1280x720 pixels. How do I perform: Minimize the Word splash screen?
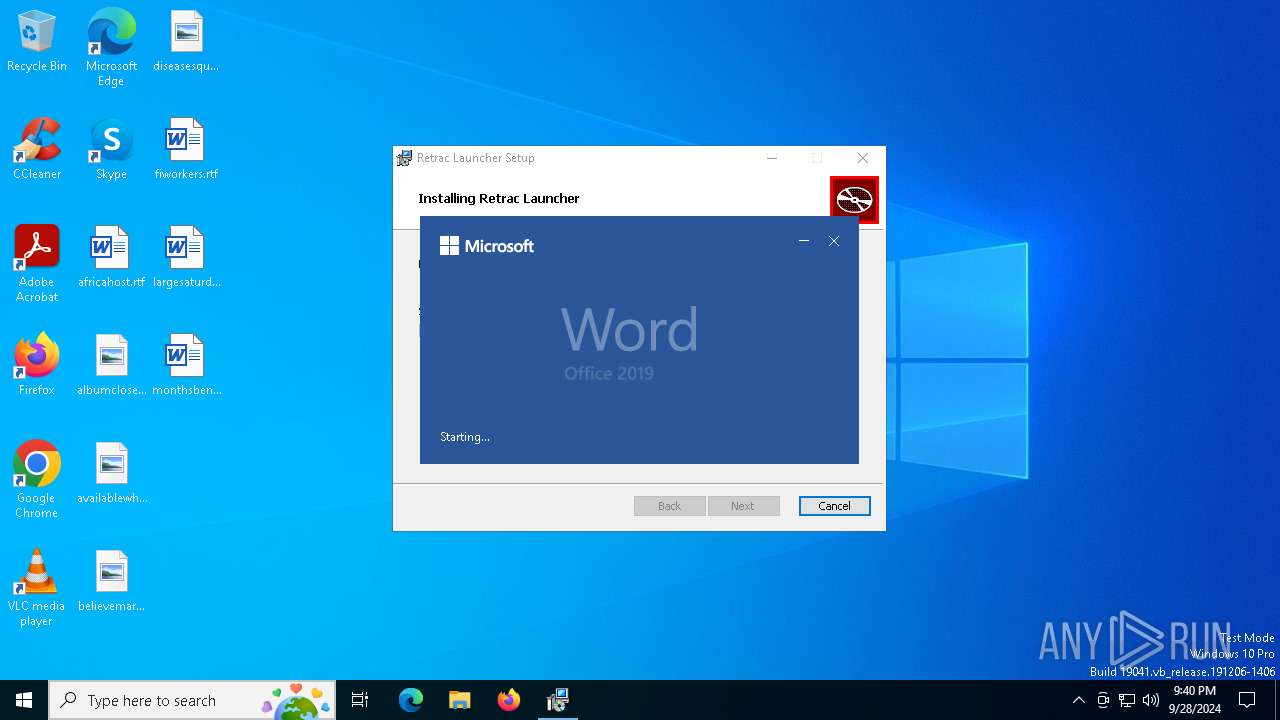click(x=804, y=241)
